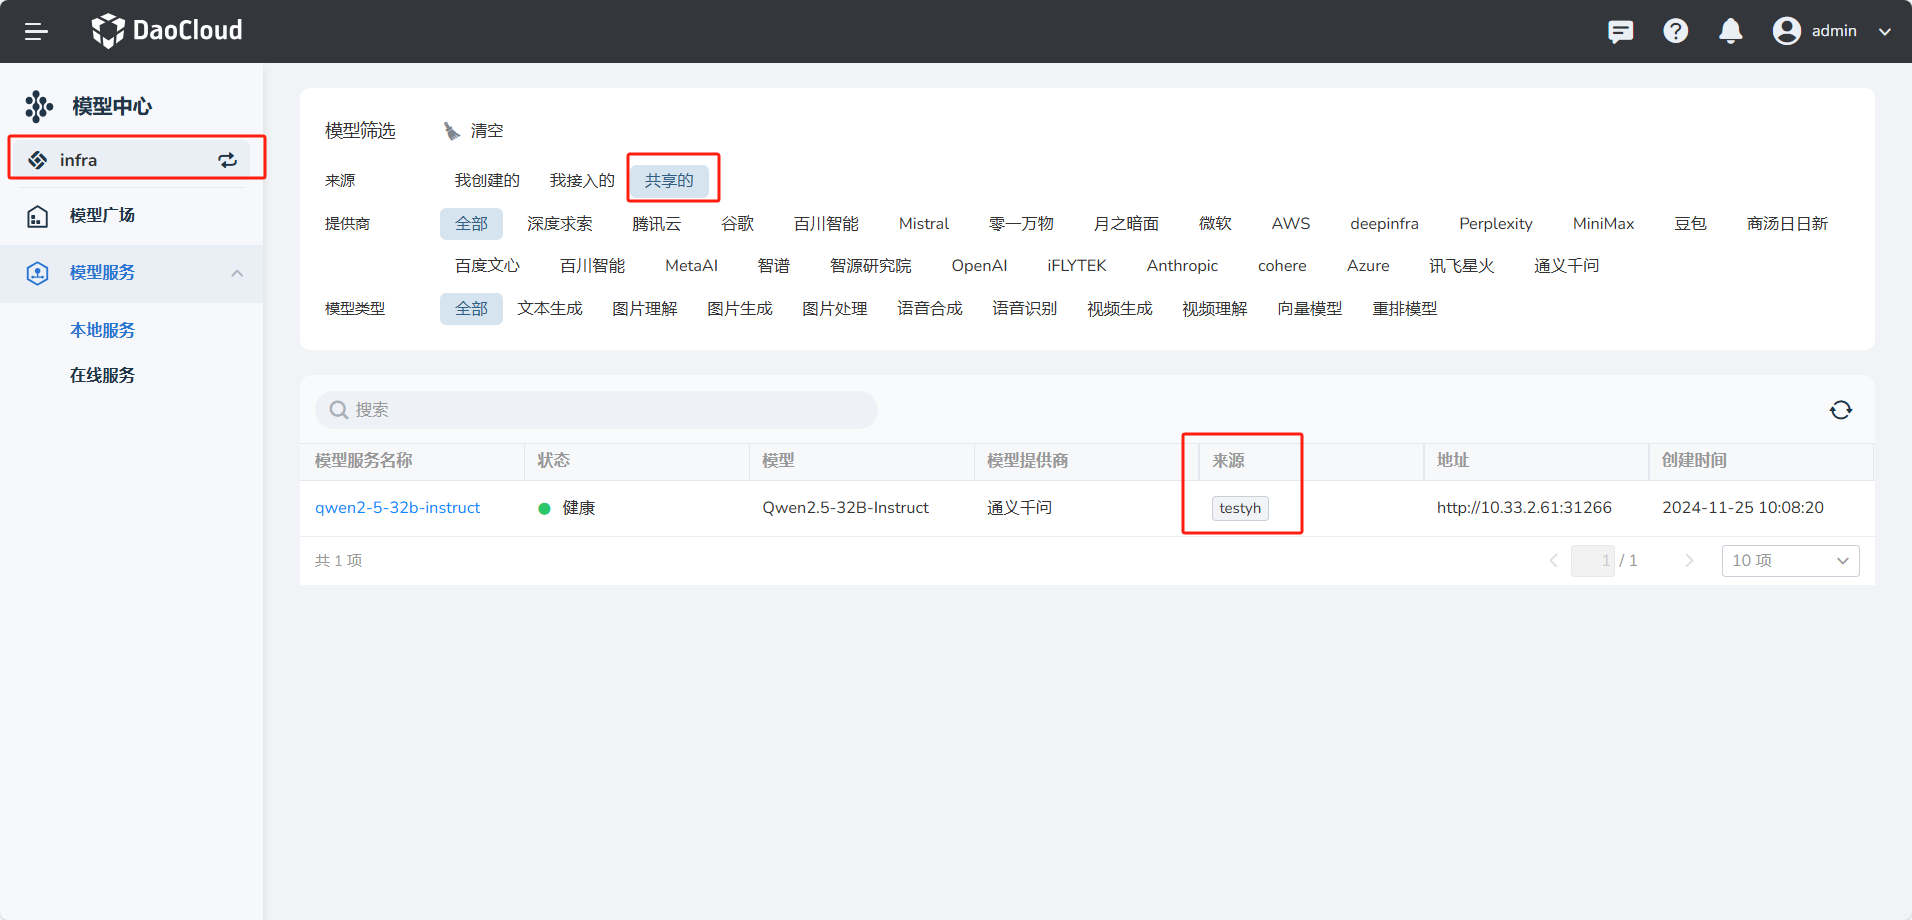Filter model type by 图片生成
The height and width of the screenshot is (920, 1912).
pyautogui.click(x=740, y=309)
